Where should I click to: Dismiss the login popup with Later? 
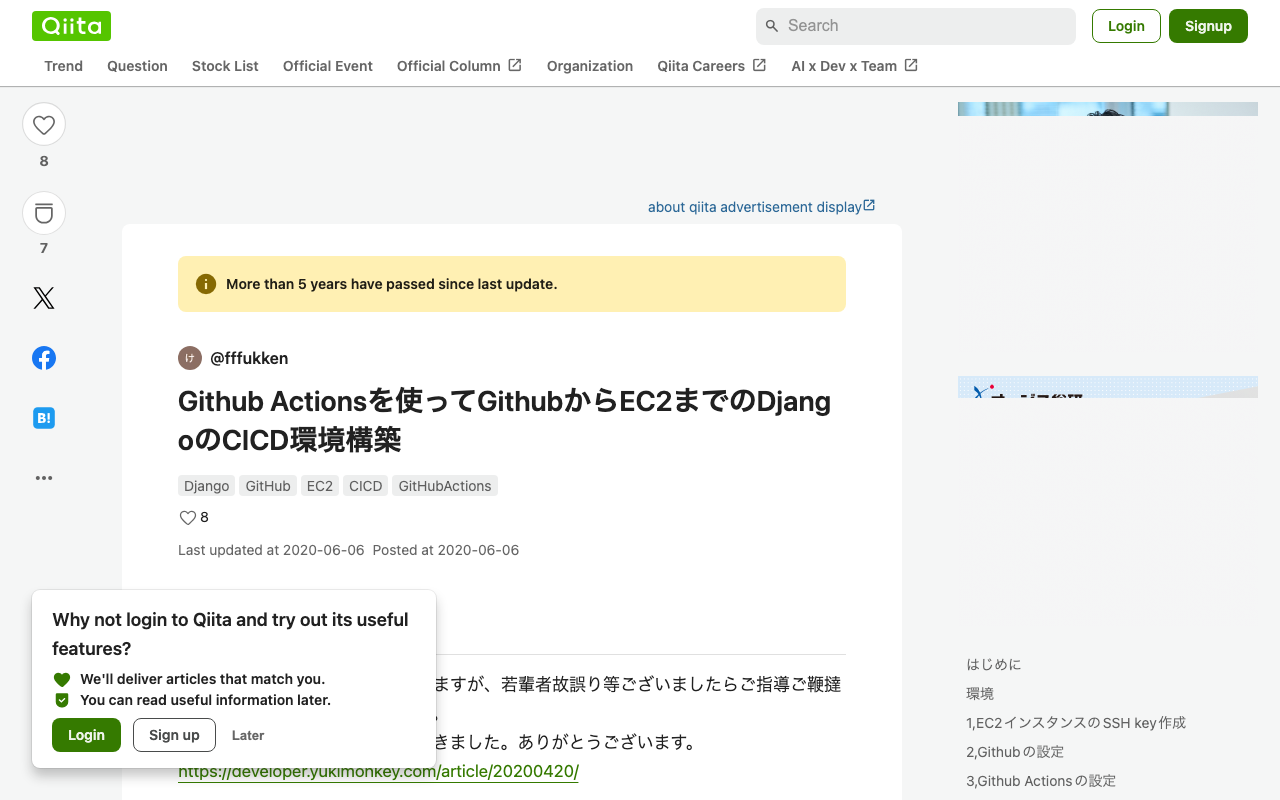click(x=247, y=735)
